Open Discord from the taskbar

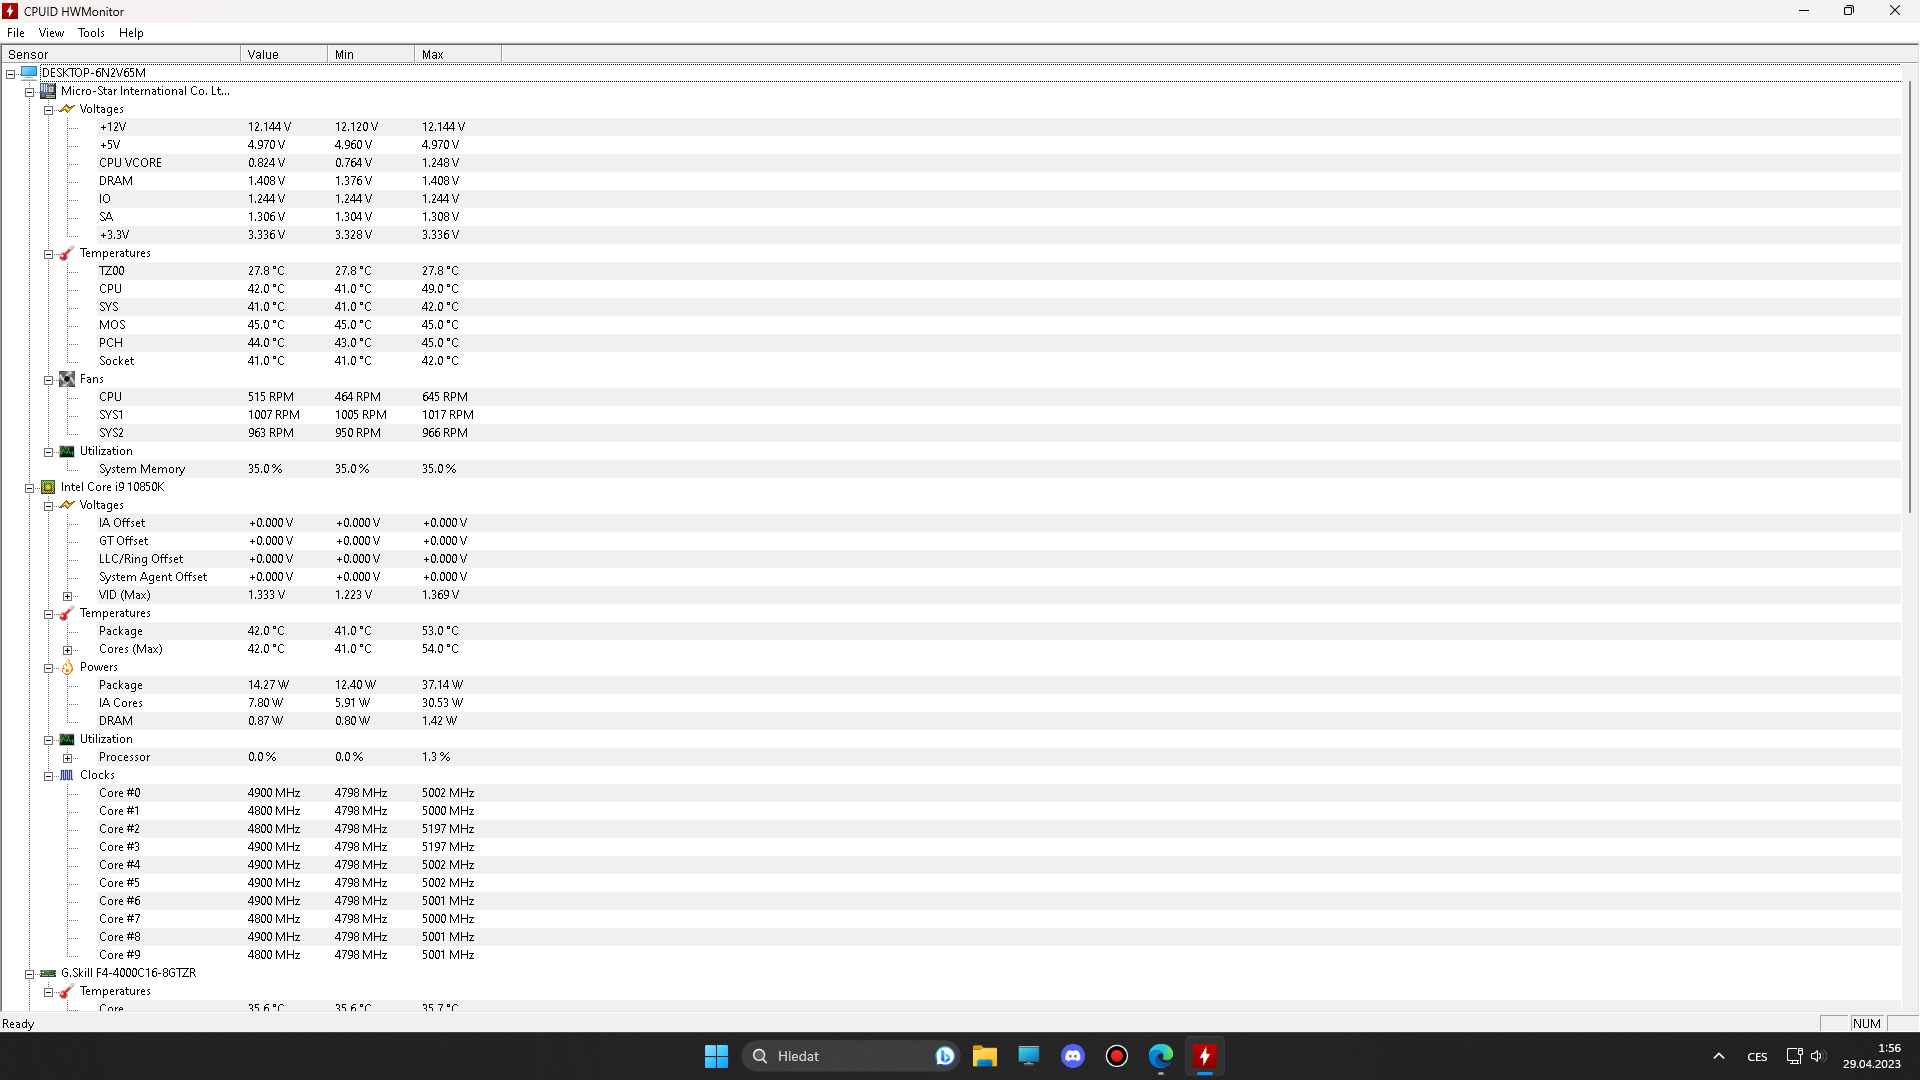tap(1073, 1056)
